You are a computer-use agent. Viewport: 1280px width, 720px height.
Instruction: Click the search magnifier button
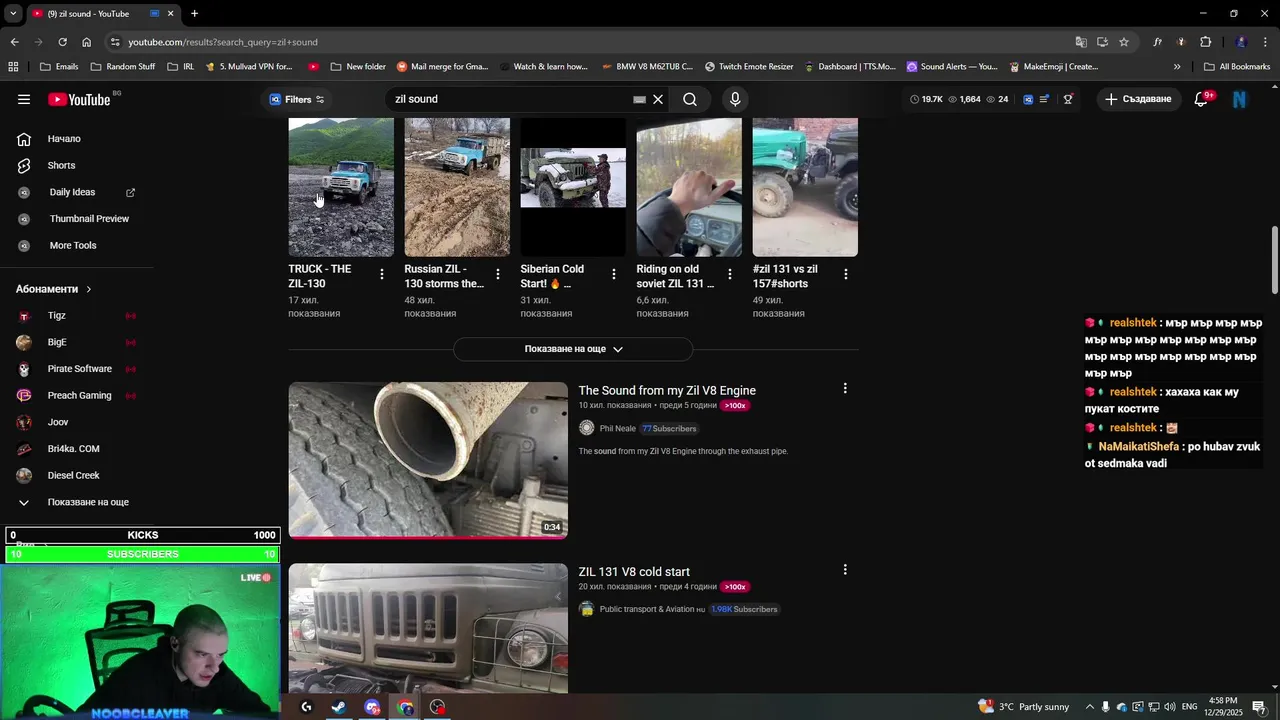(690, 99)
